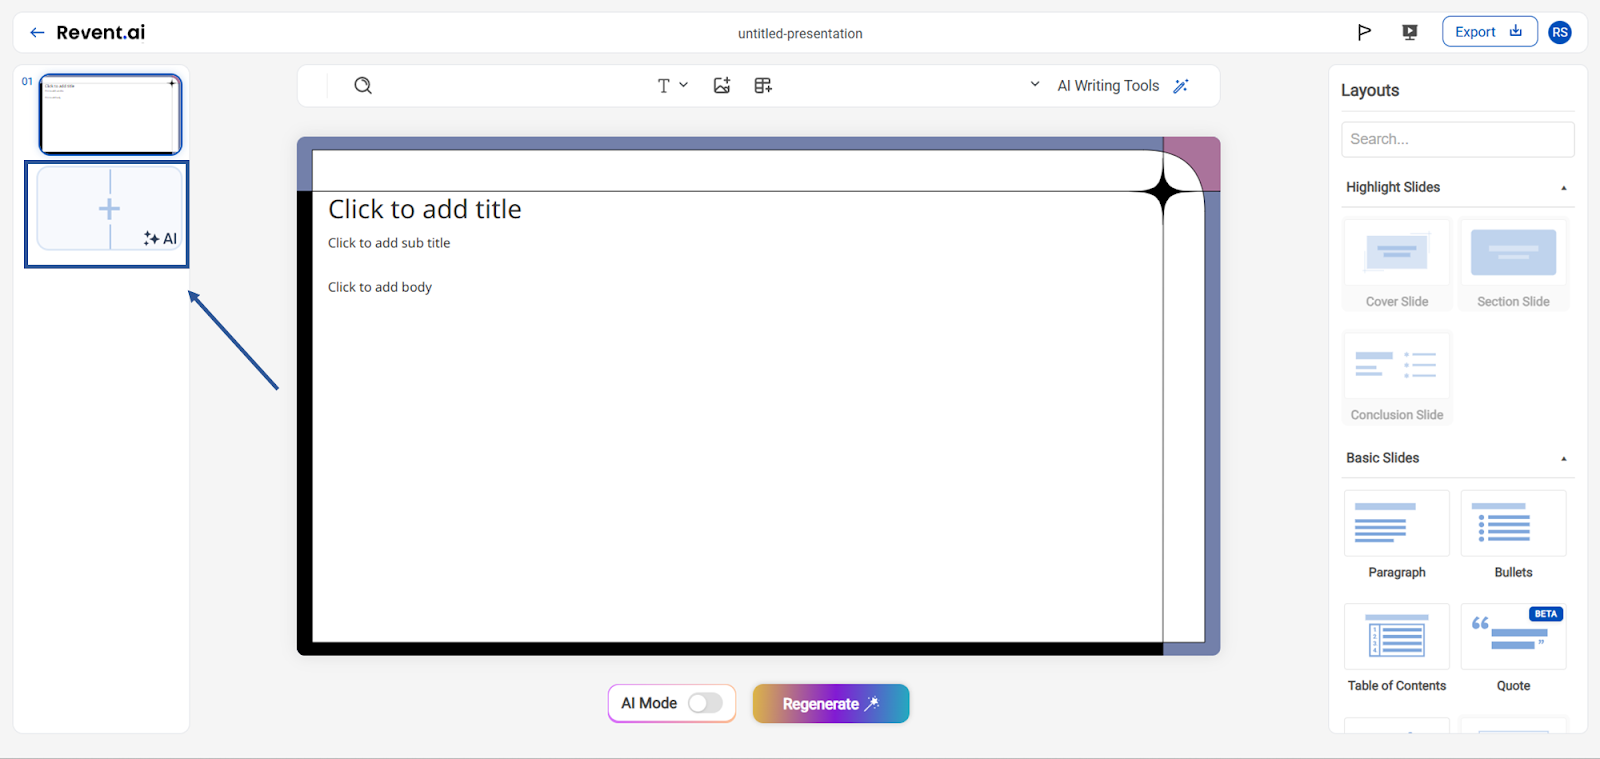Select the Quote layout icon
1600x759 pixels.
[x=1513, y=636]
